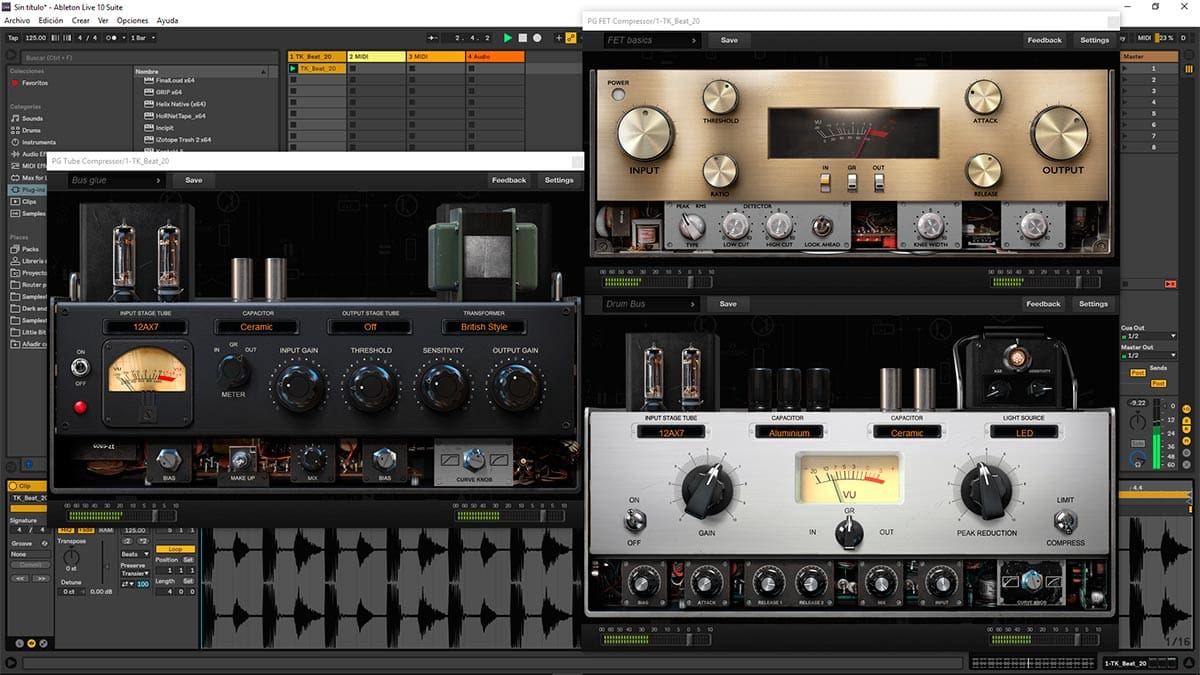The image size is (1200, 675).
Task: Open the Bus glue preset selector
Action: pos(116,180)
